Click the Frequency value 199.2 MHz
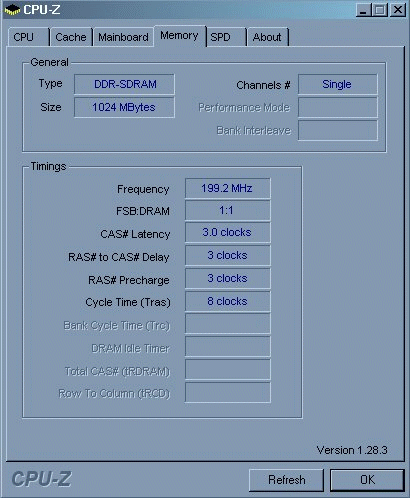Screen dimensions: 410x498 tap(228, 188)
